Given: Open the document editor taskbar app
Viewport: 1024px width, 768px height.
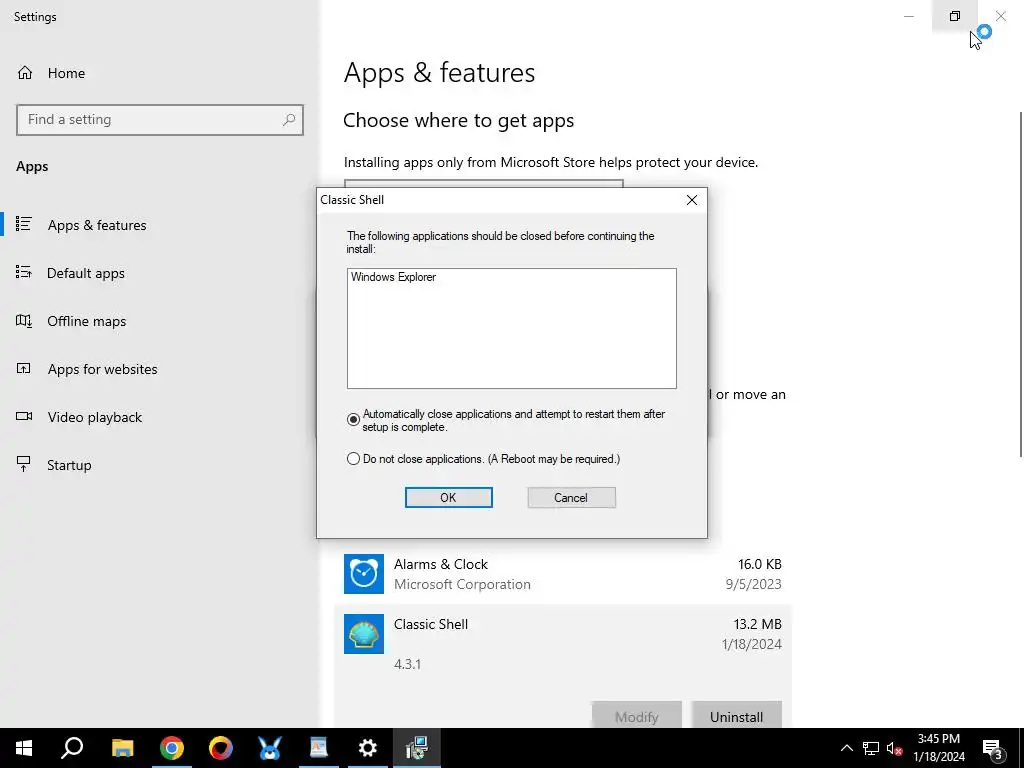Looking at the screenshot, I should (x=319, y=748).
